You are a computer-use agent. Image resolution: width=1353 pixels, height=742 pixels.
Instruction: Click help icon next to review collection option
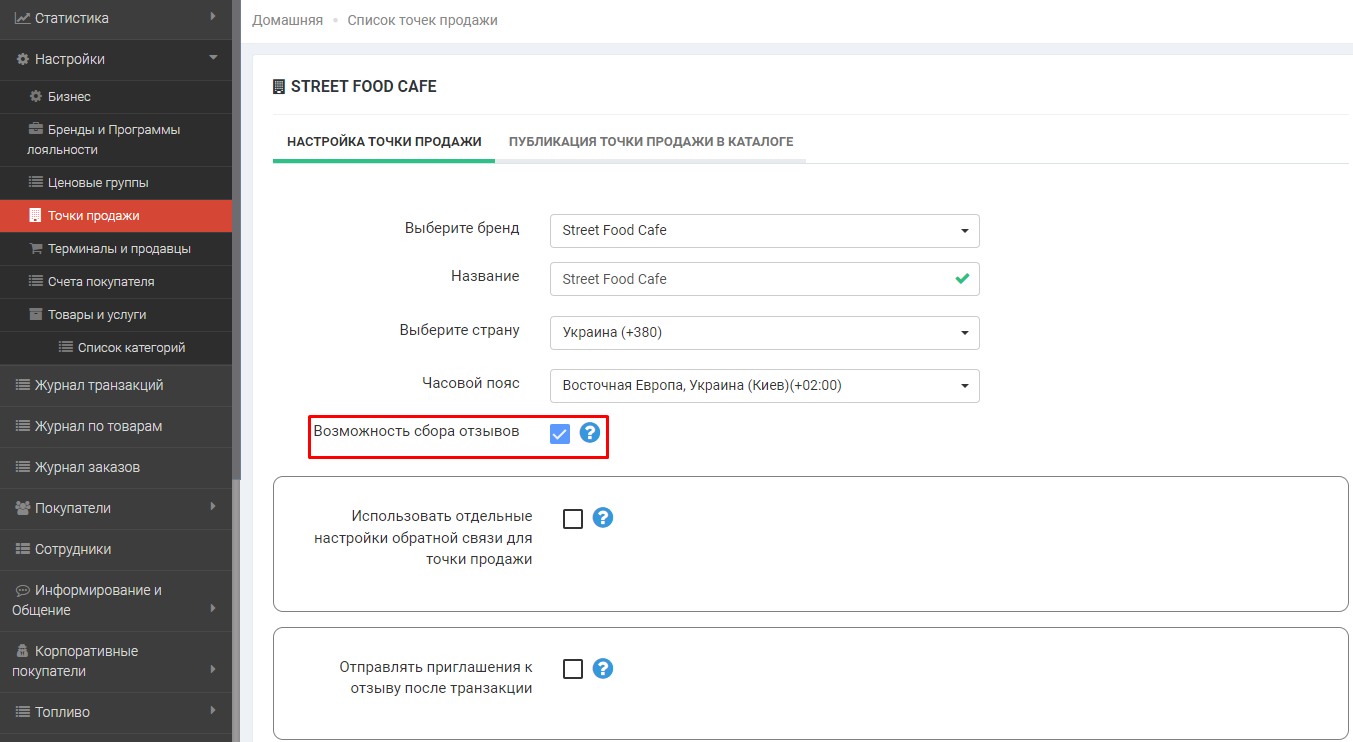[x=590, y=433]
